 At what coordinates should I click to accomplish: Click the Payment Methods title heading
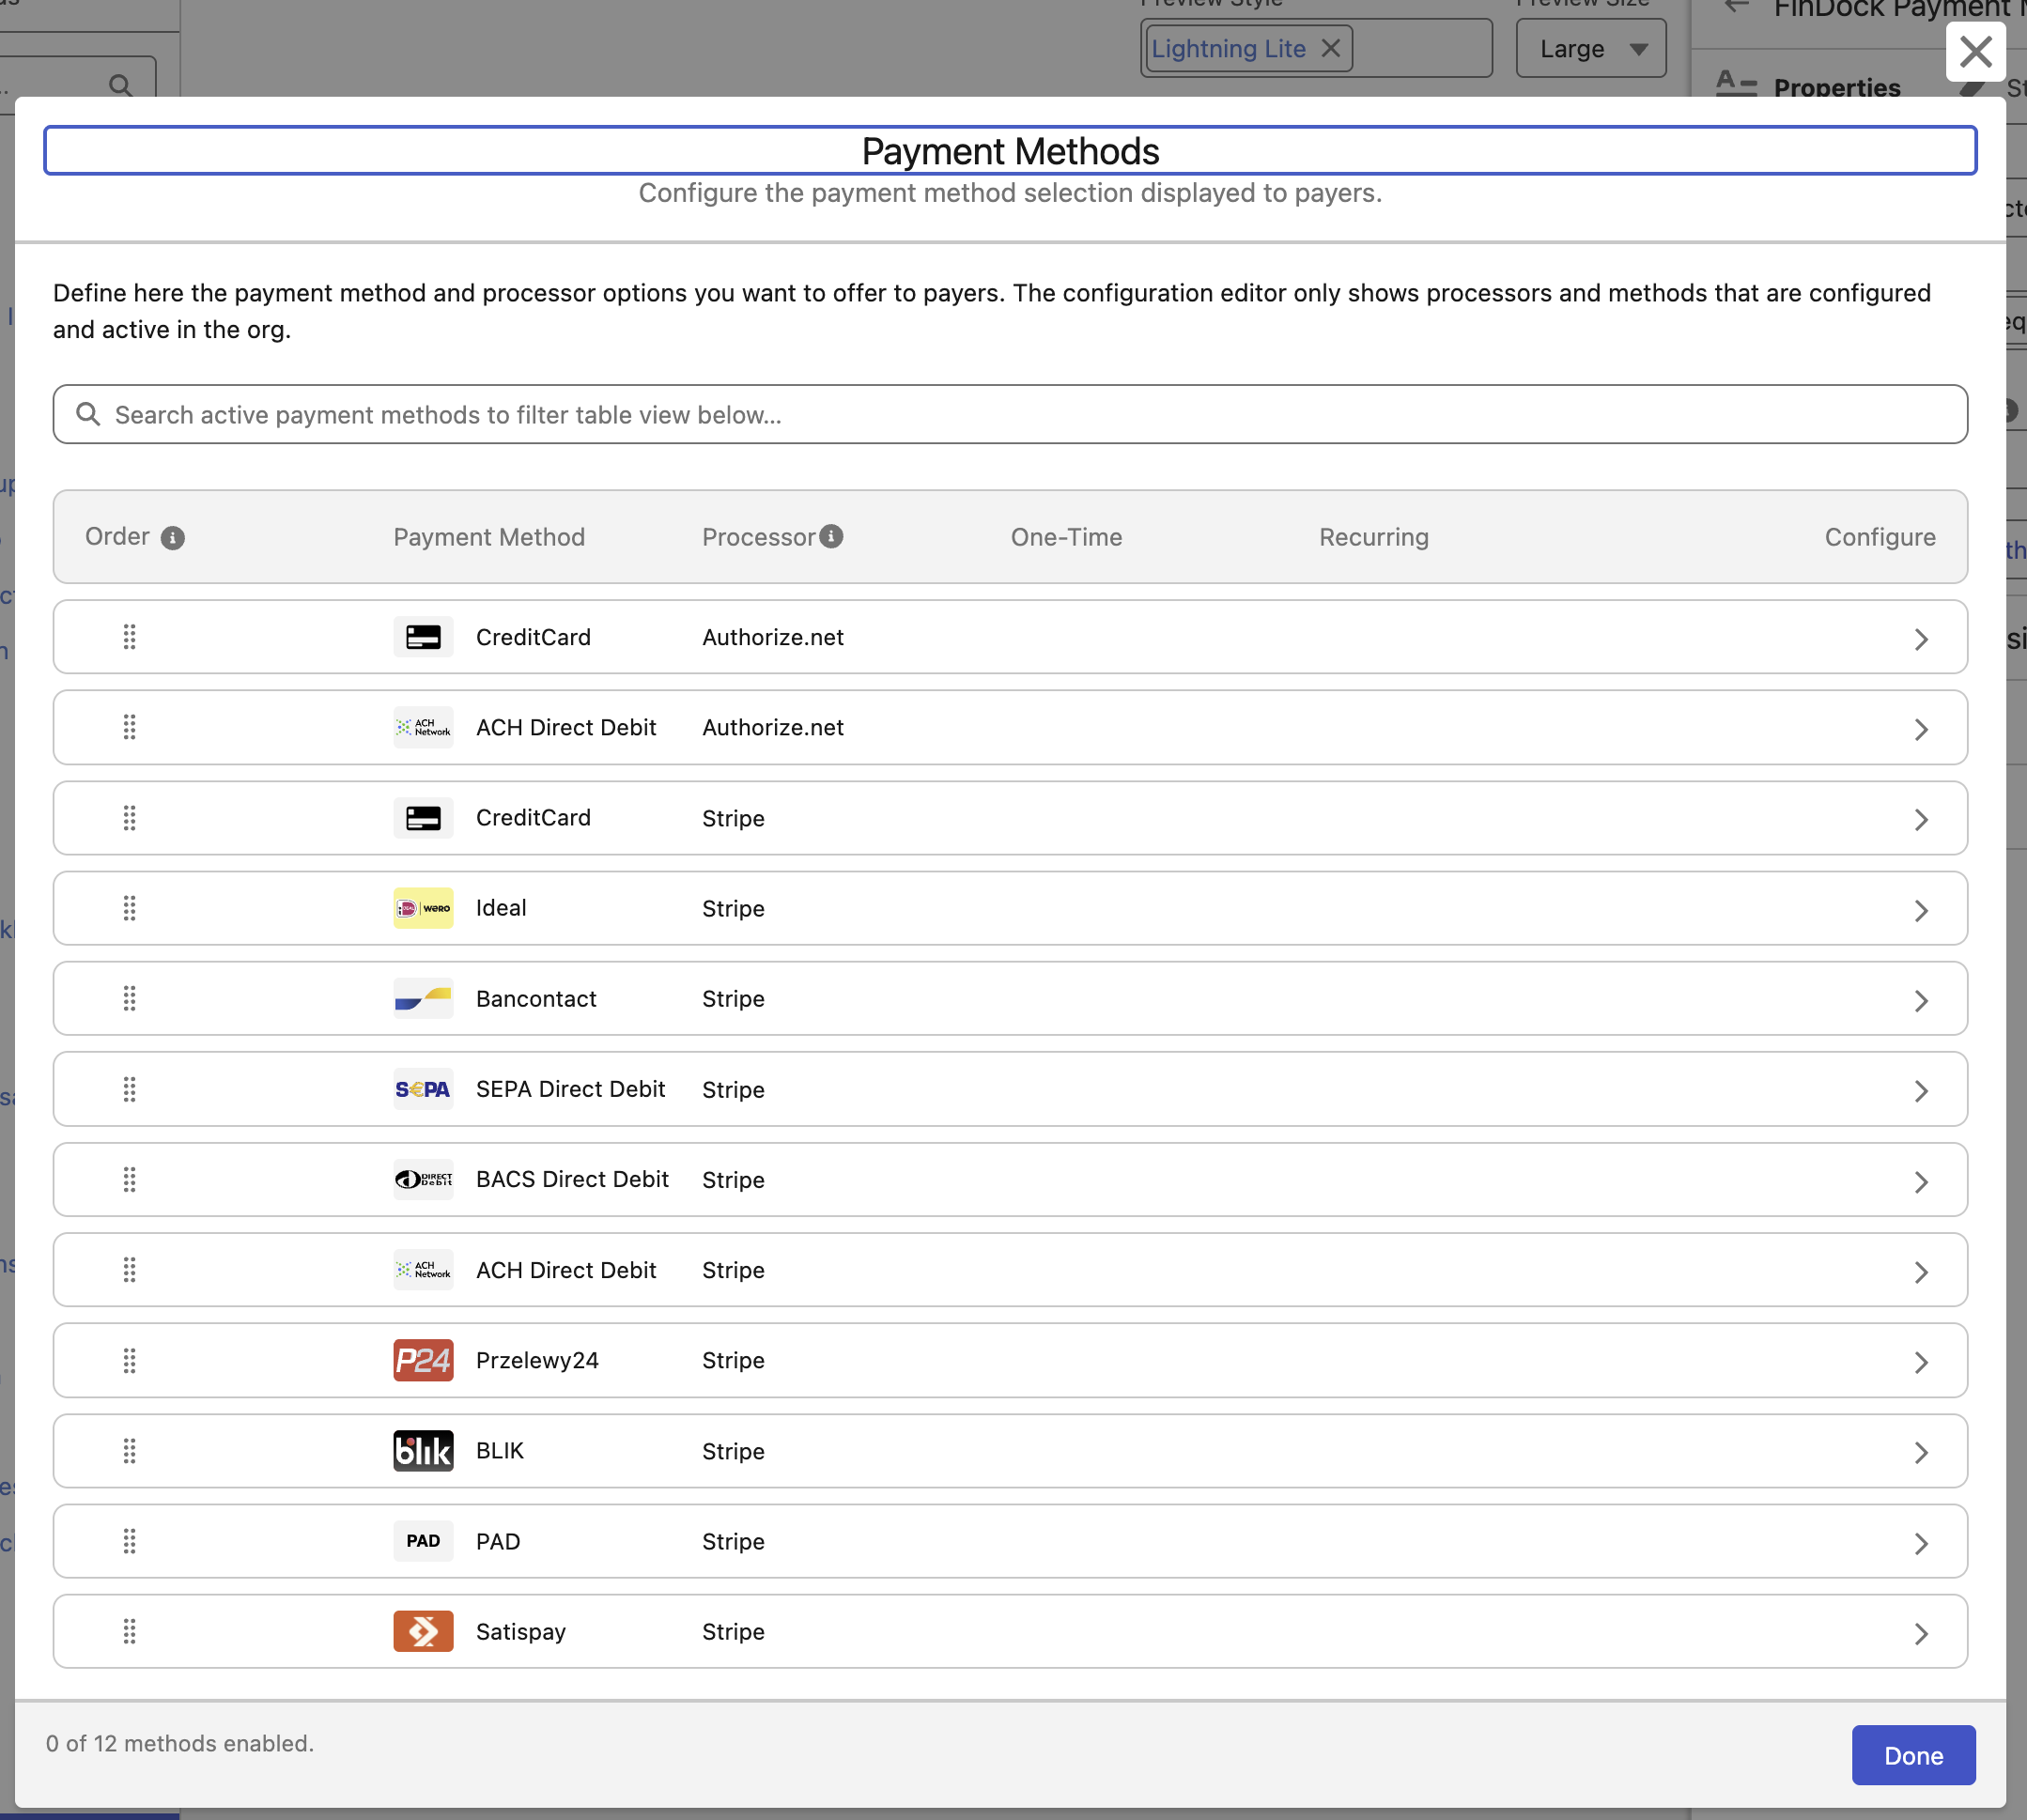(1010, 151)
